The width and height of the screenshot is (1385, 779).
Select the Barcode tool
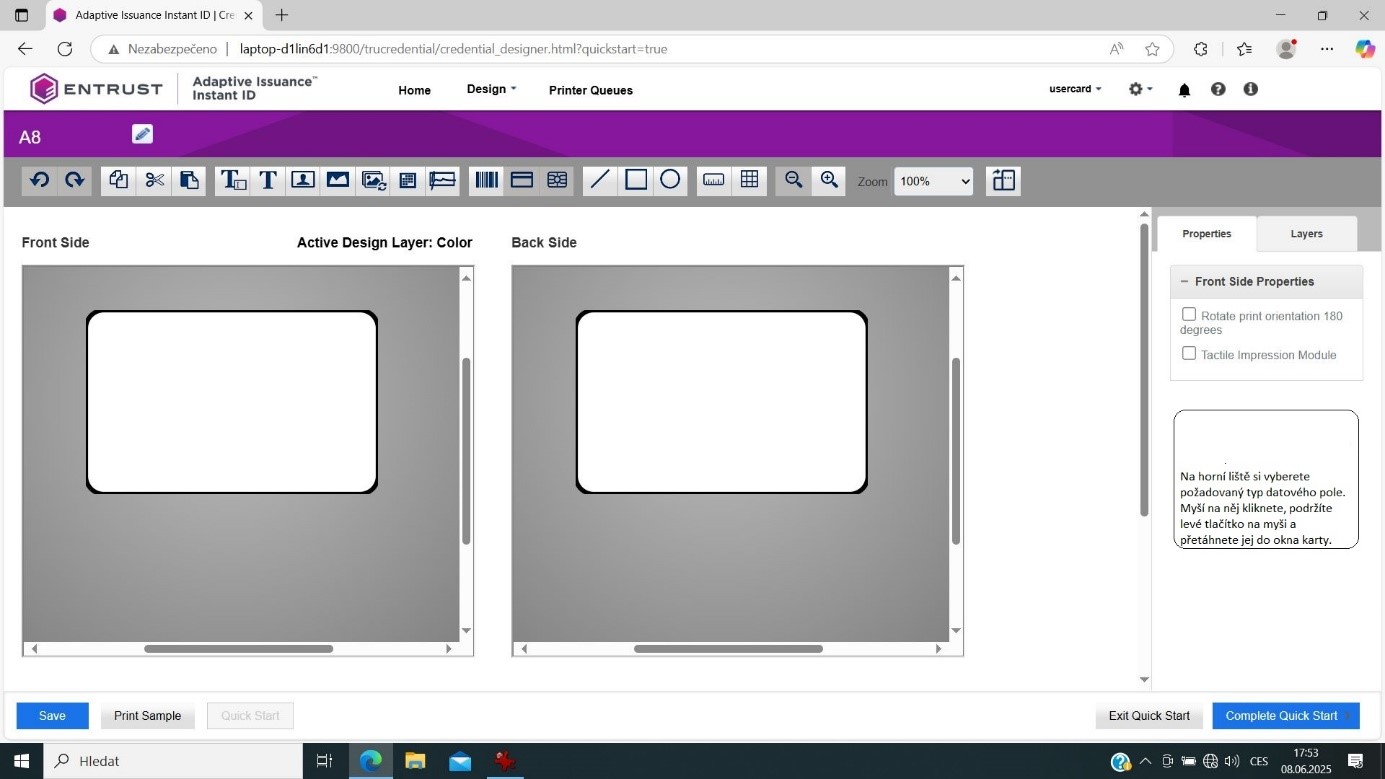pyautogui.click(x=486, y=180)
